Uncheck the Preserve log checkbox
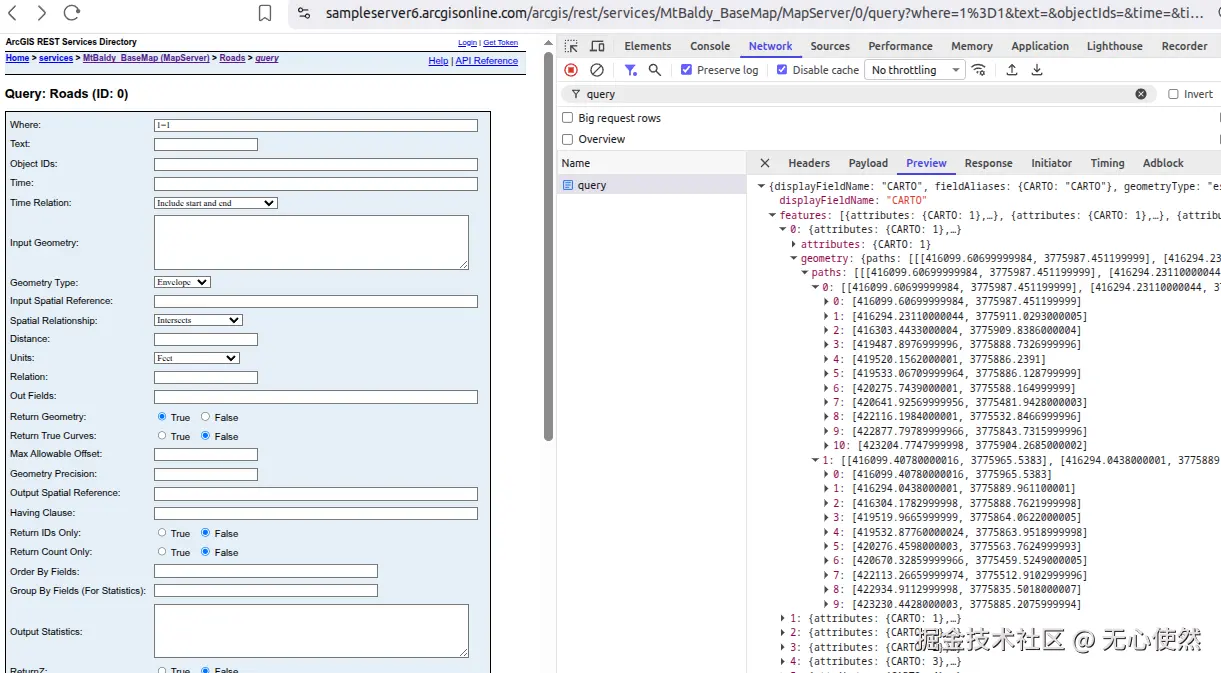This screenshot has height=673, width=1221. pos(687,70)
